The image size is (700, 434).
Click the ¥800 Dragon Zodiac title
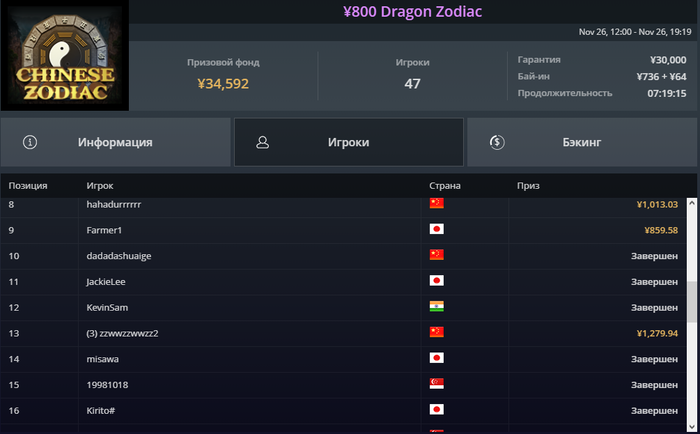[412, 12]
